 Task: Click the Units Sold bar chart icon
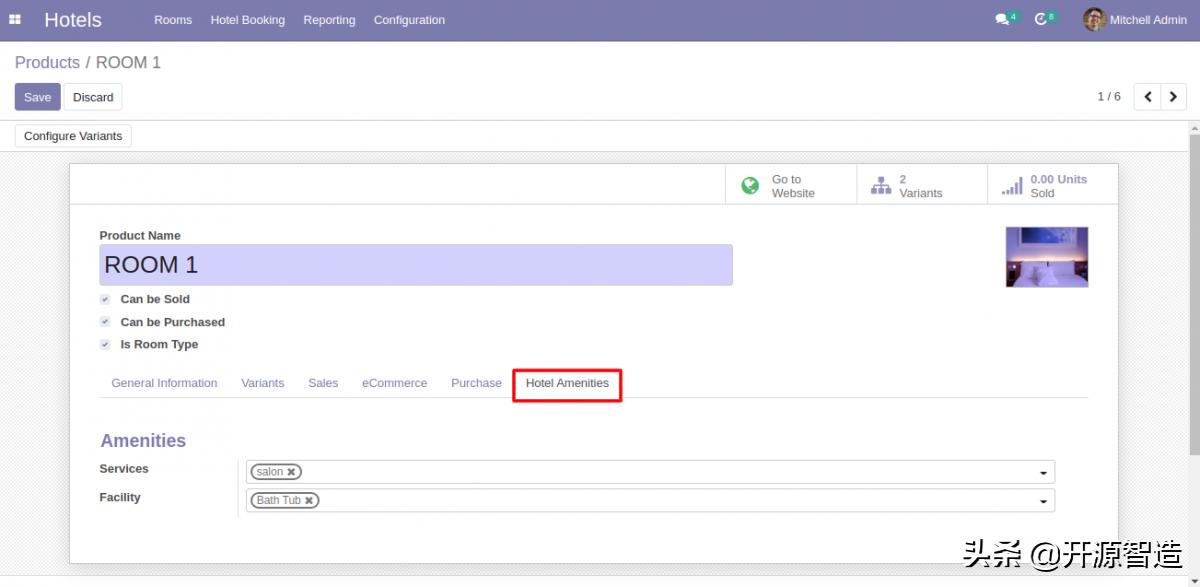1012,186
